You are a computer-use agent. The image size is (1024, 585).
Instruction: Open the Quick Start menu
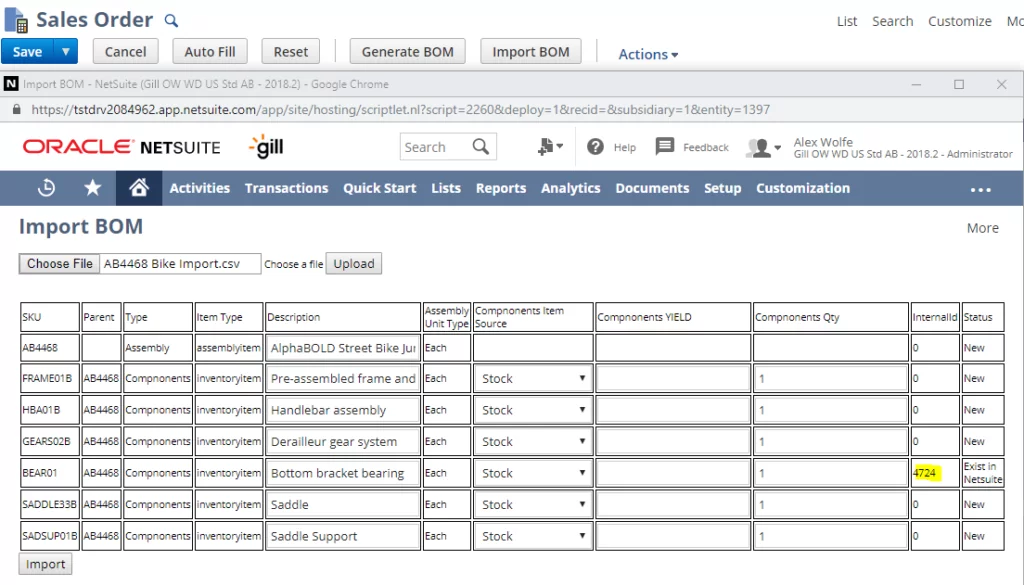[379, 188]
